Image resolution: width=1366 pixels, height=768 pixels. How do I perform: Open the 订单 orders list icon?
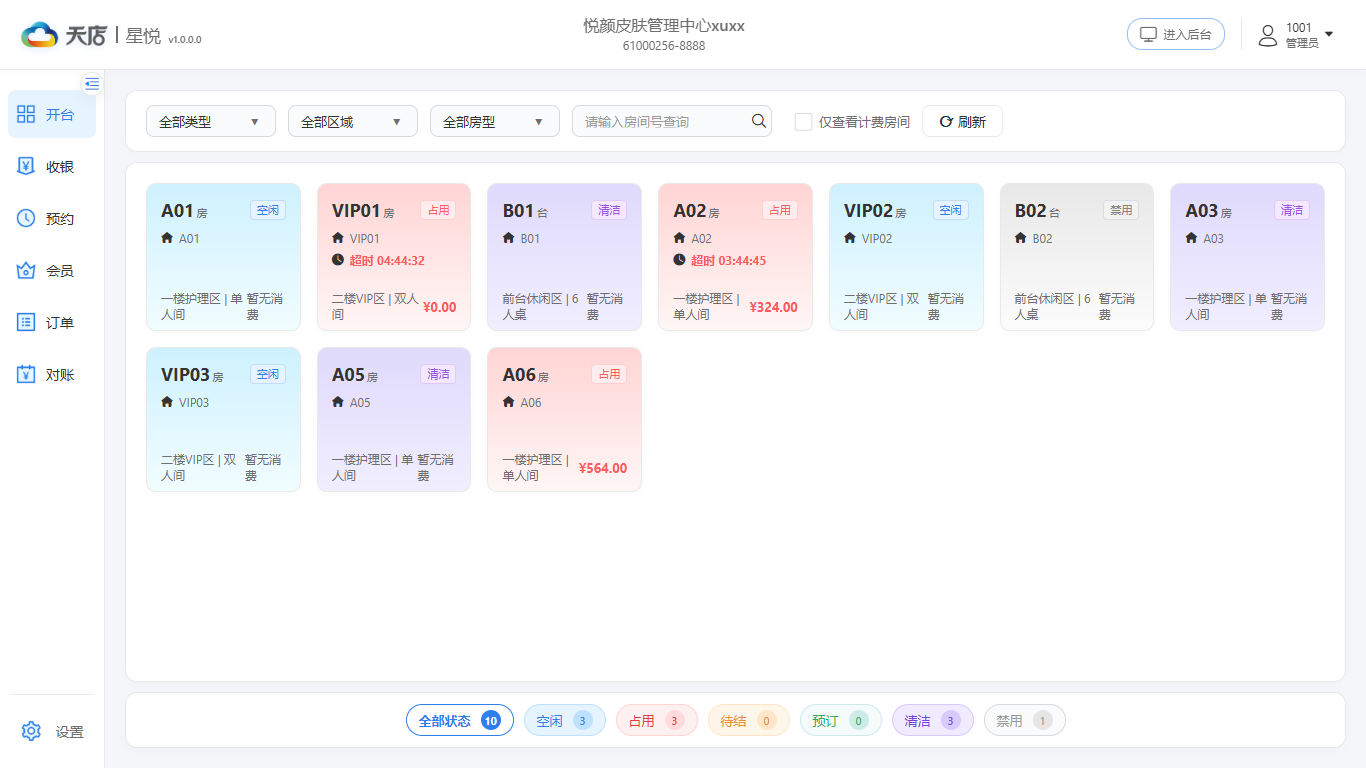(x=26, y=322)
